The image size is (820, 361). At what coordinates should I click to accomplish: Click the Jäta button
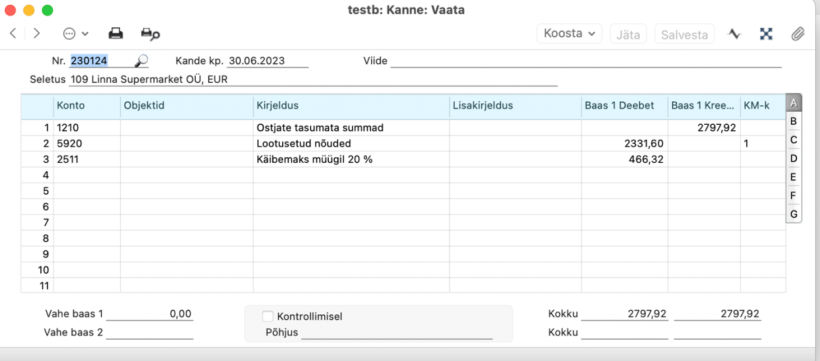tap(628, 35)
